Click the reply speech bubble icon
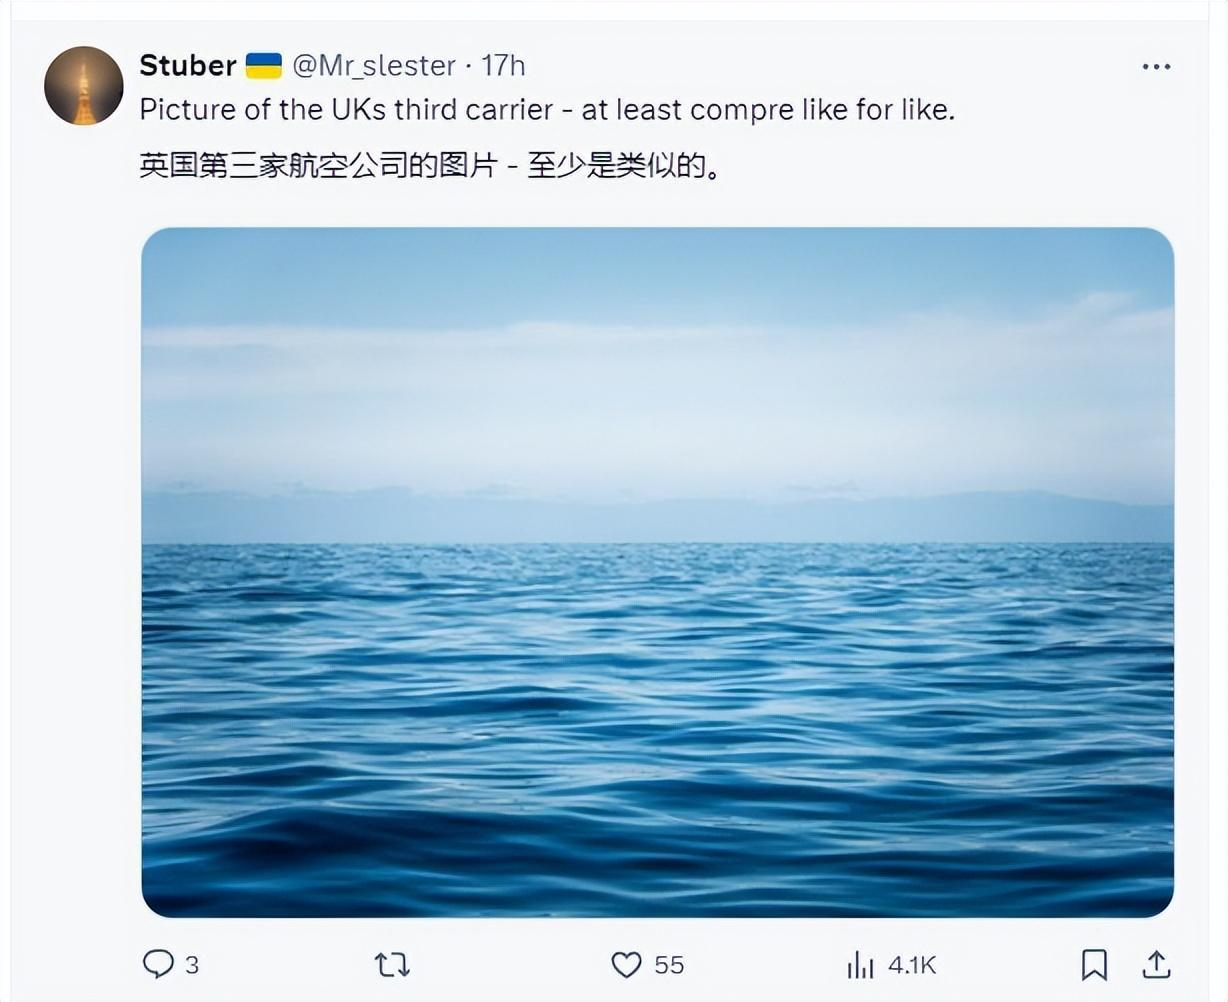Viewport: 1228px width, 1002px height. click(158, 964)
